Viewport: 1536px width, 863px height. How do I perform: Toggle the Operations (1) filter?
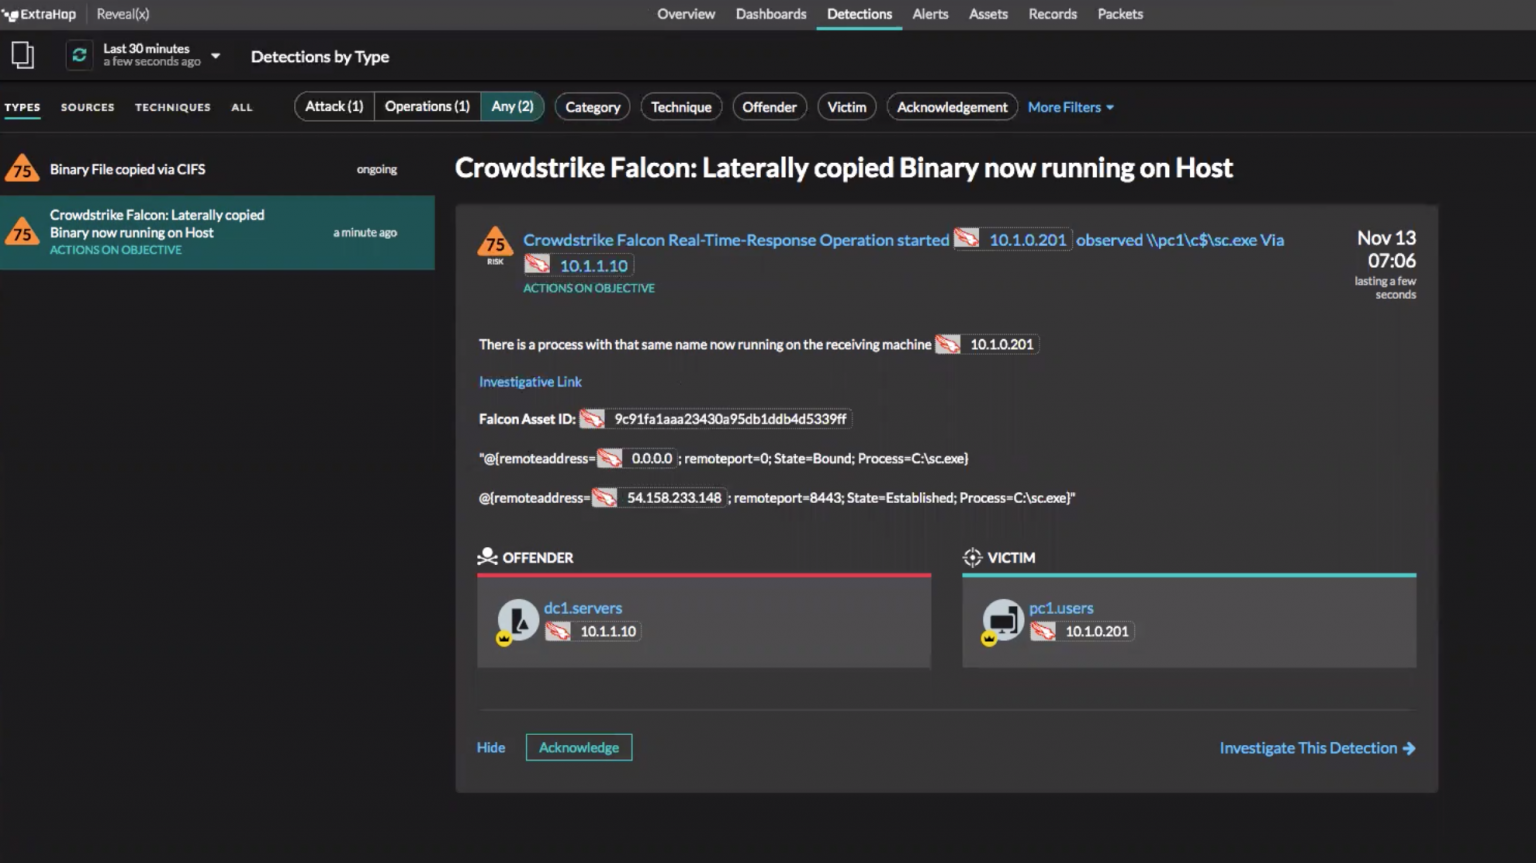point(427,106)
